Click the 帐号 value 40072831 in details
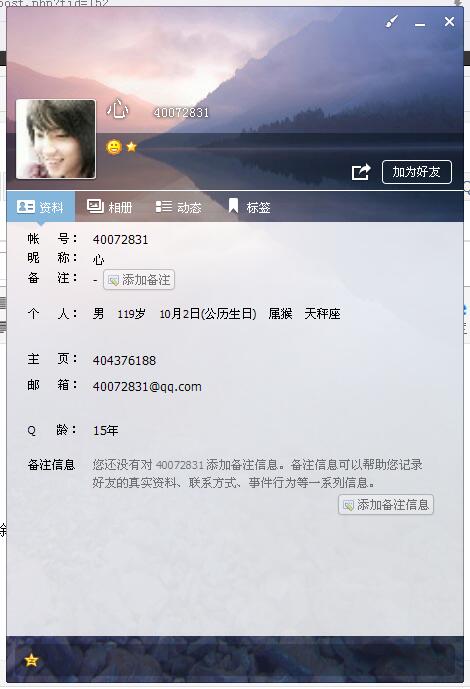The image size is (470, 689). pyautogui.click(x=120, y=240)
